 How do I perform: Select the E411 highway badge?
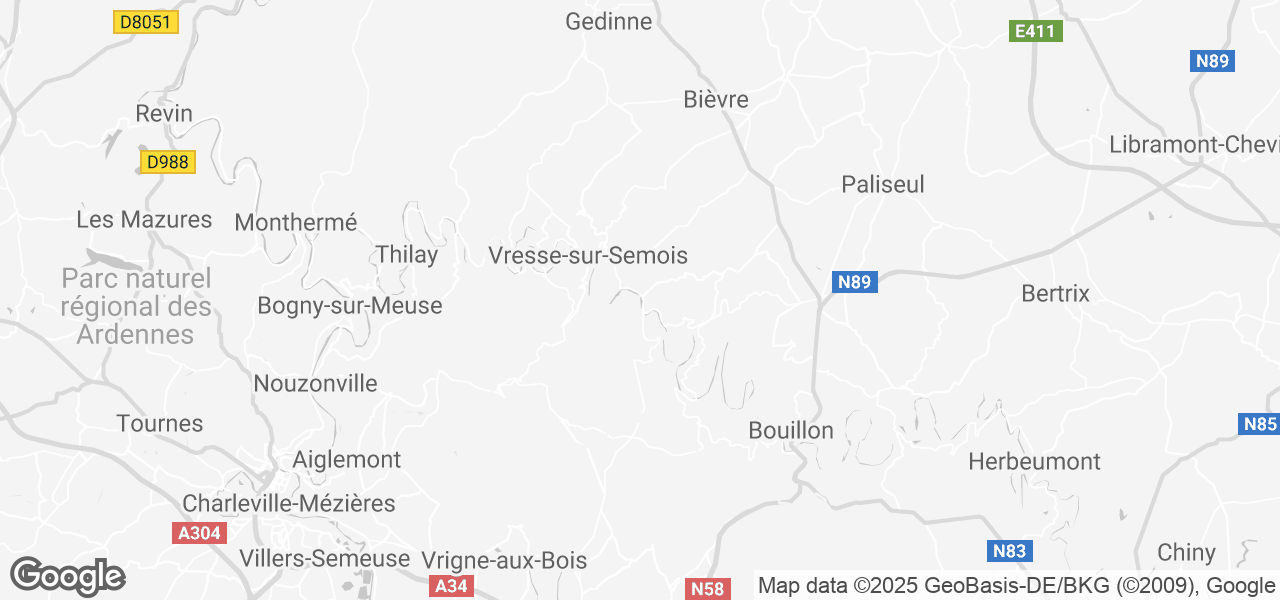1035,31
